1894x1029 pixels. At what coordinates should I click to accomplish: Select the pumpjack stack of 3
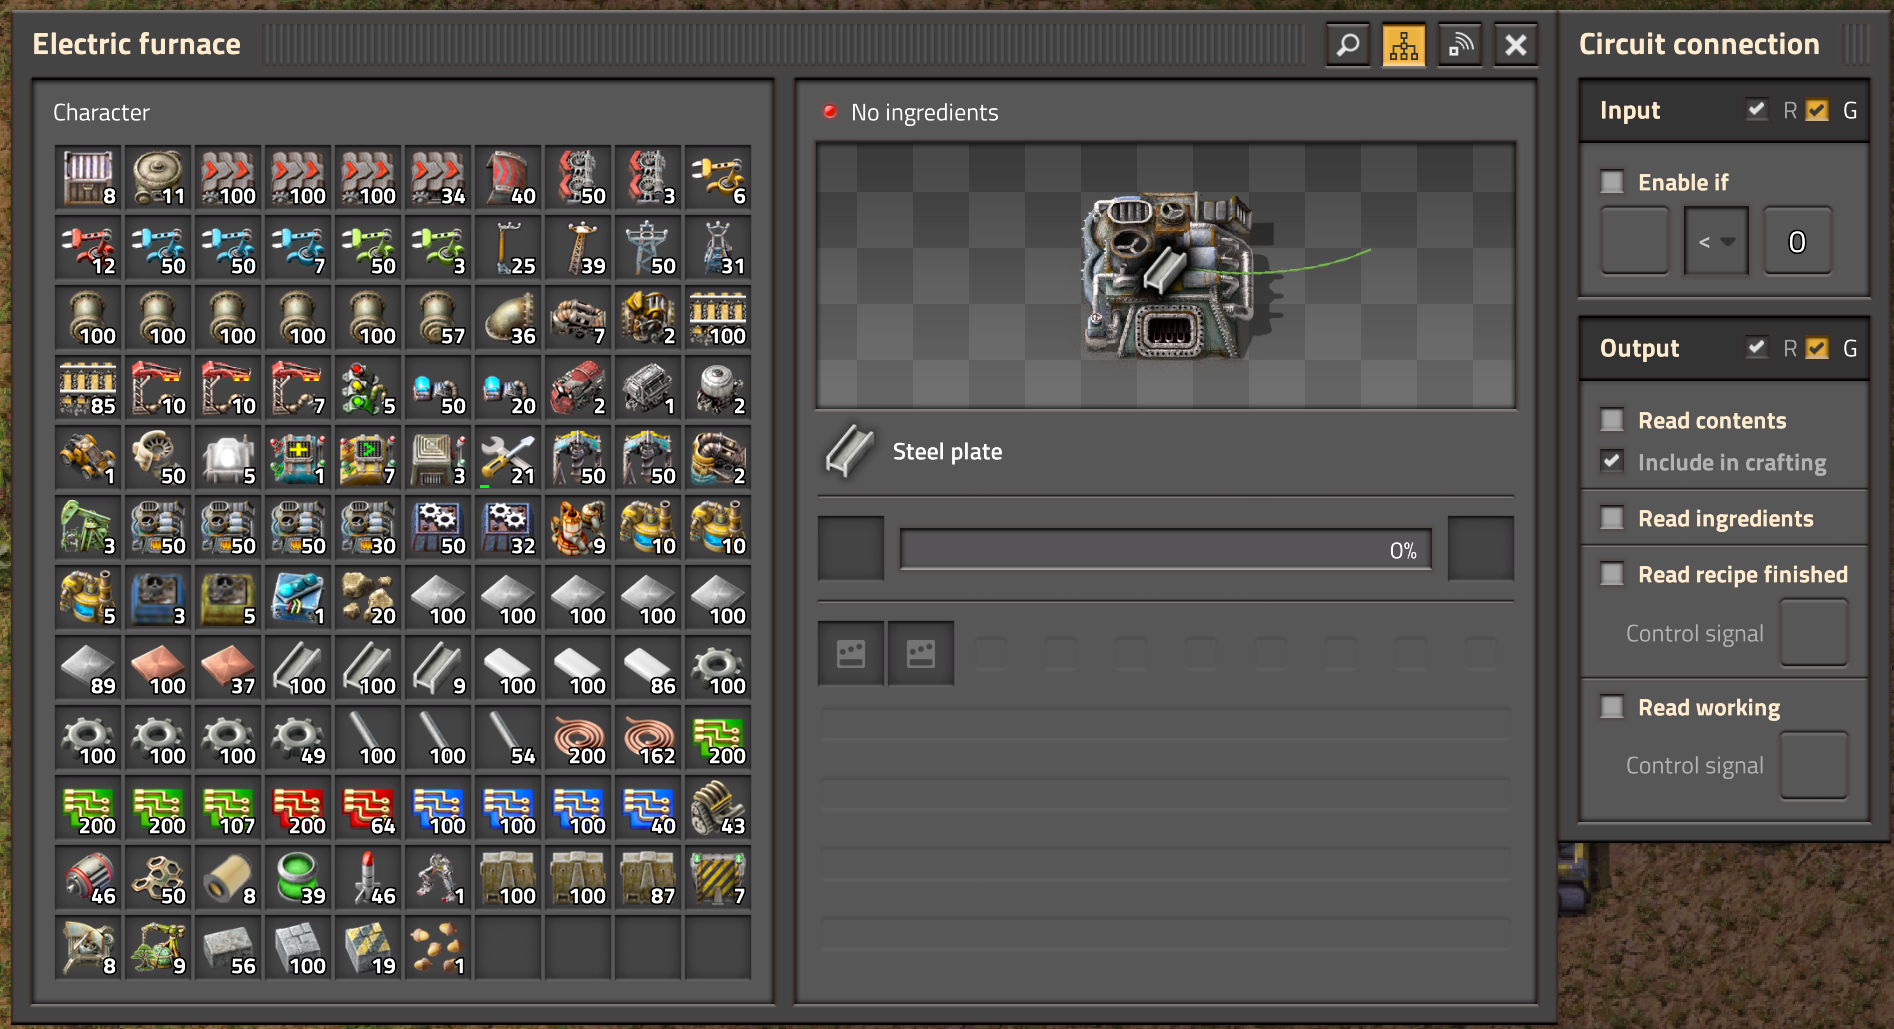point(88,528)
